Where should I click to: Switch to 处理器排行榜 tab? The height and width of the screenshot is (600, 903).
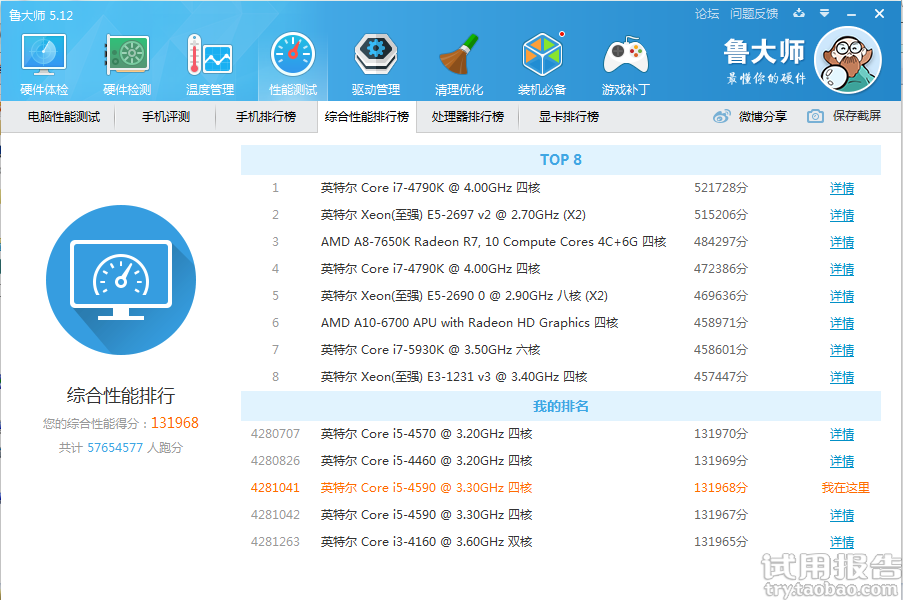pyautogui.click(x=468, y=117)
